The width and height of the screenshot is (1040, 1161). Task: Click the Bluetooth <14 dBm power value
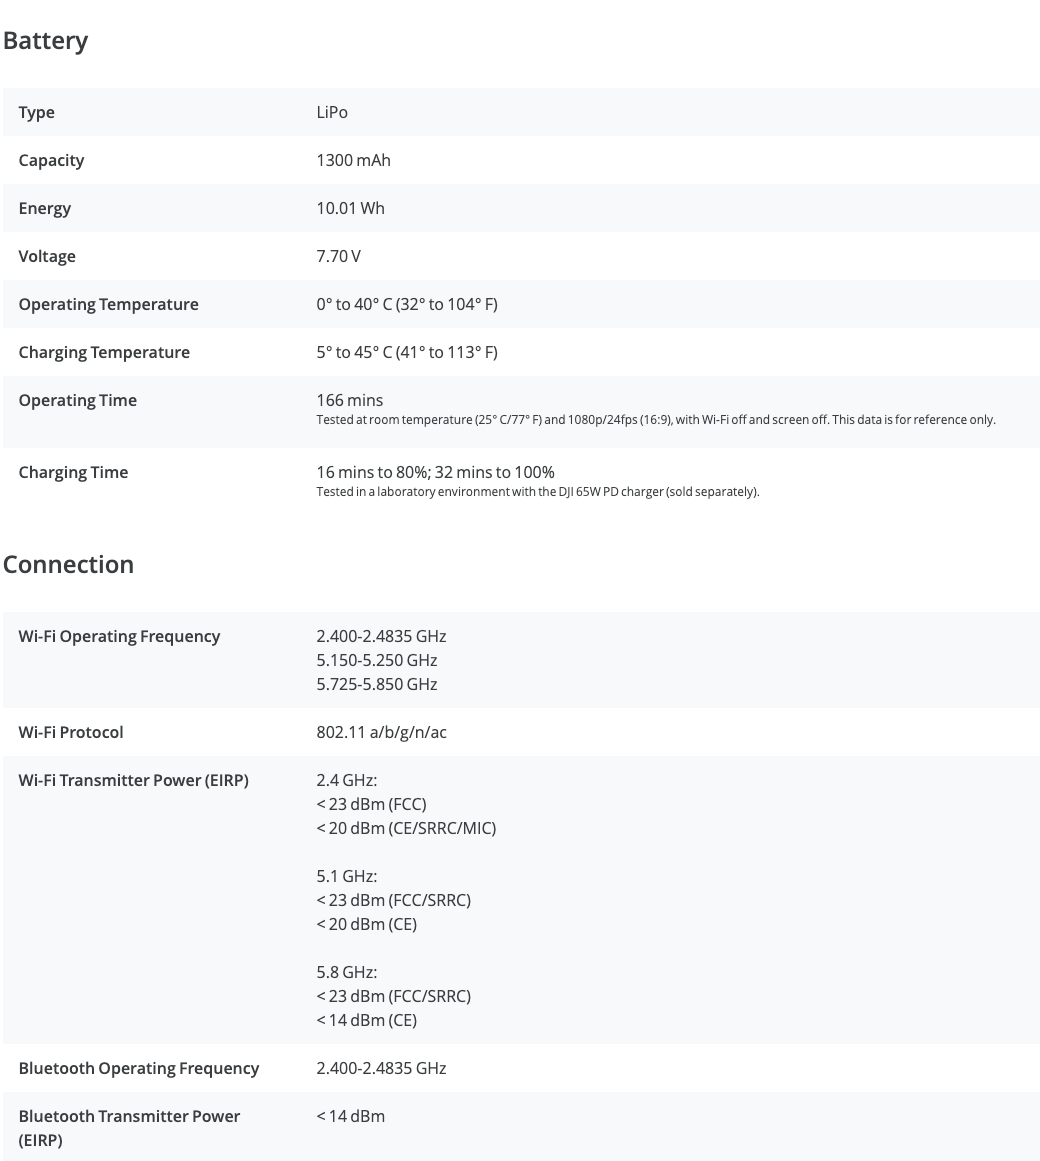click(350, 1117)
